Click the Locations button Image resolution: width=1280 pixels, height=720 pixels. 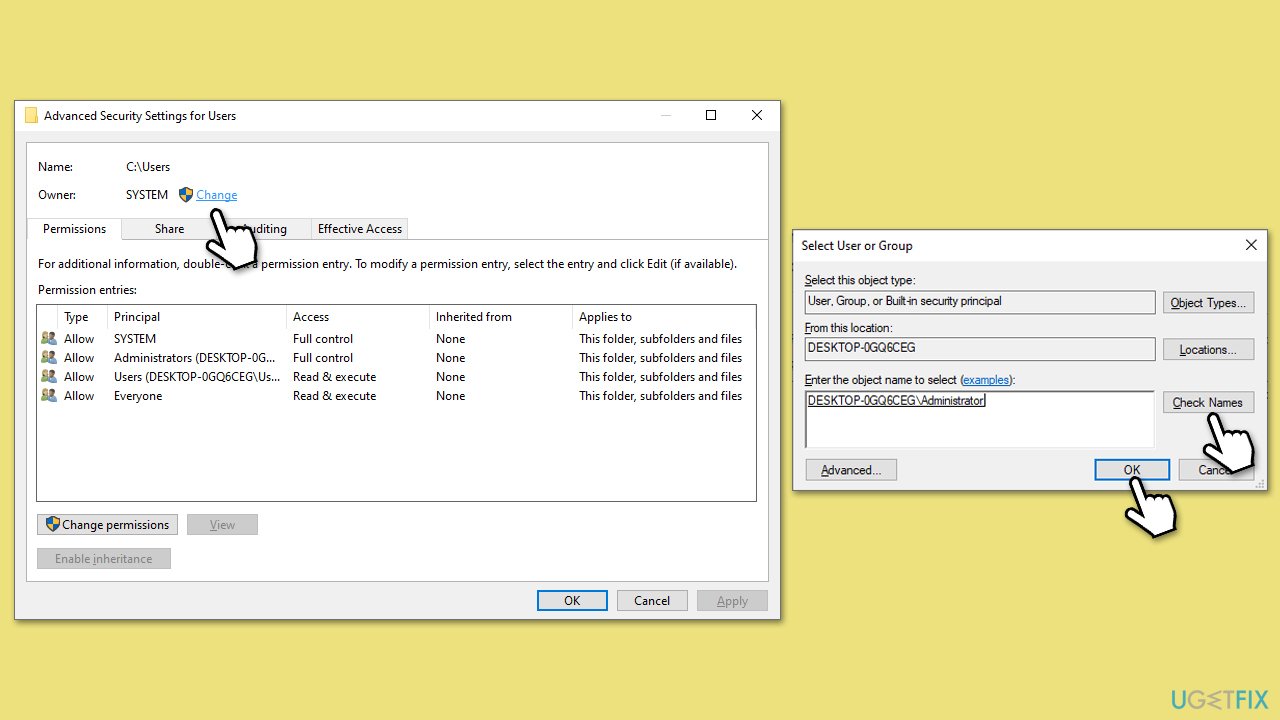(x=1207, y=350)
